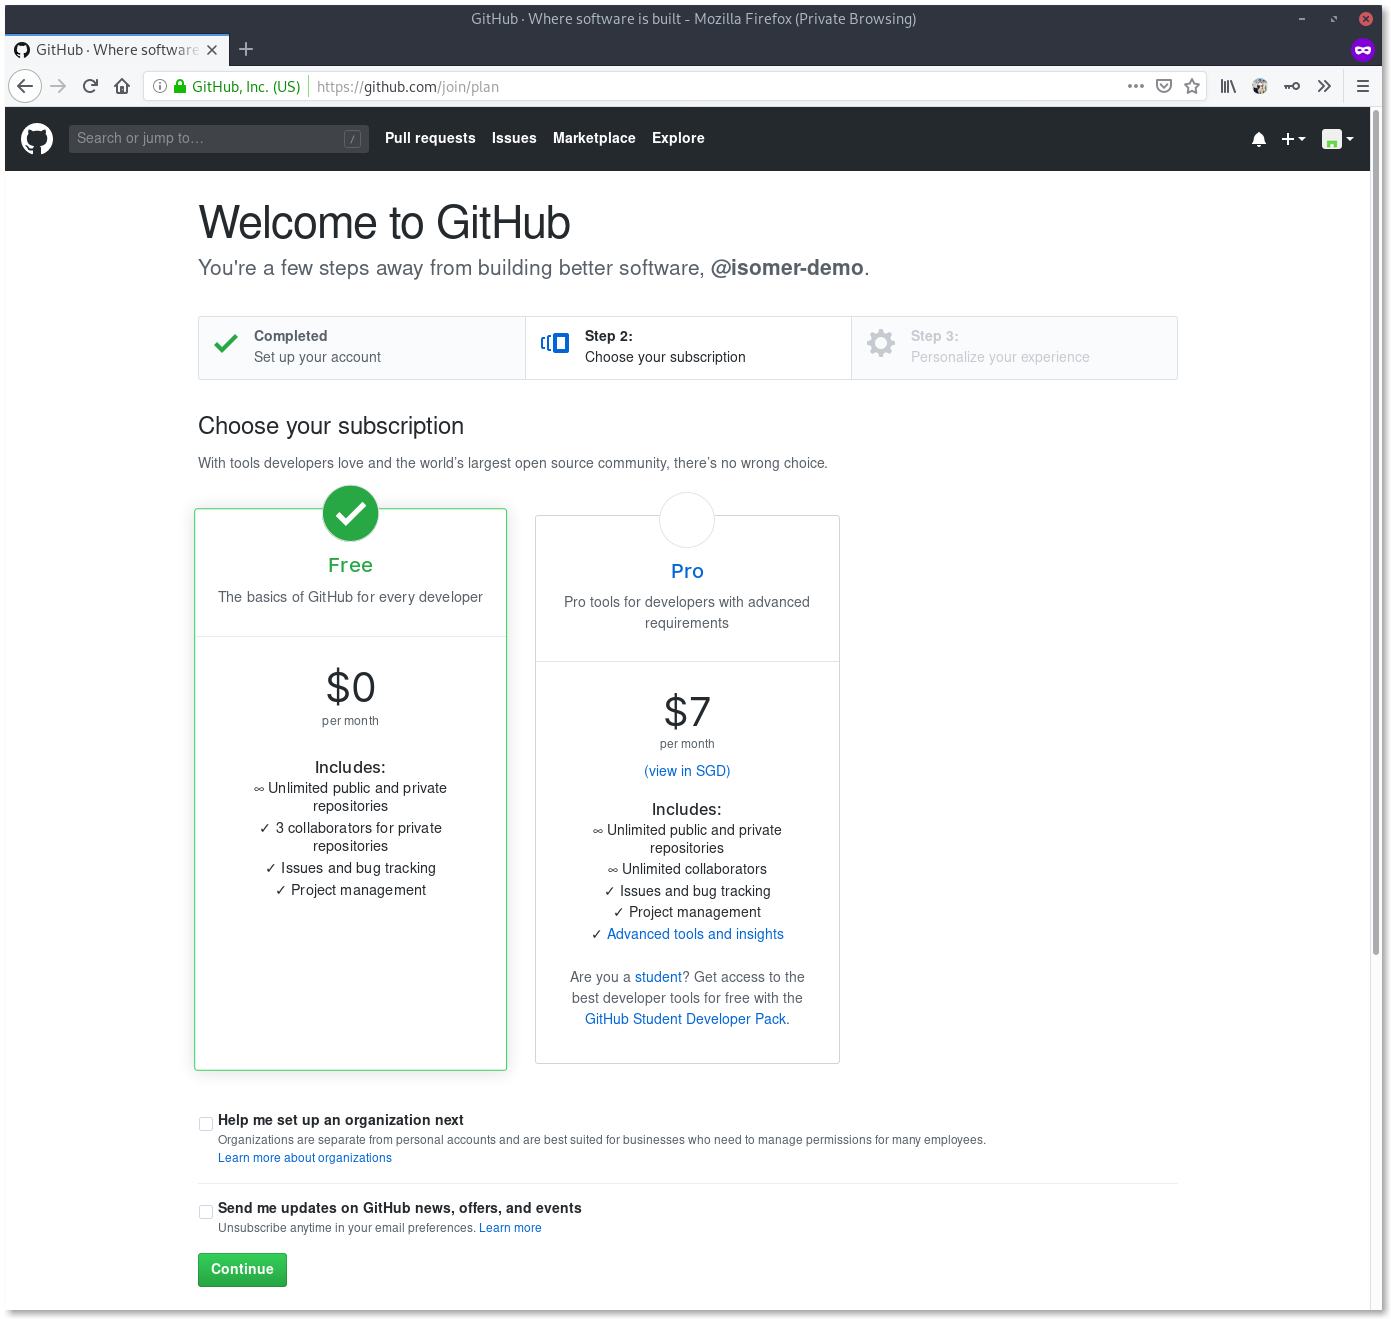The width and height of the screenshot is (1391, 1319).
Task: Follow the student link in Pro card
Action: pos(658,977)
